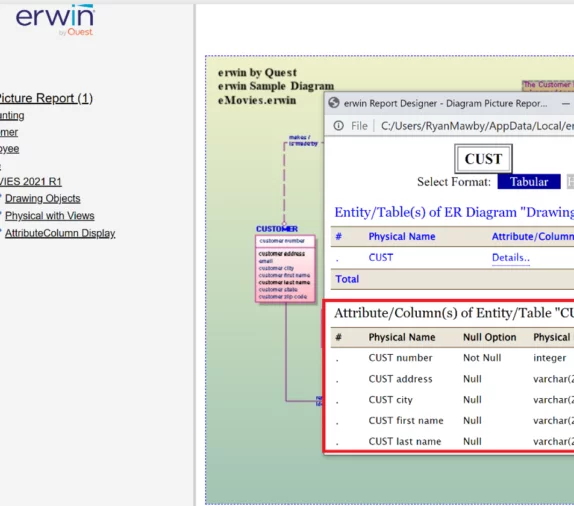Open the Physical with Views link
Viewport: 574px width, 506px height.
click(49, 216)
